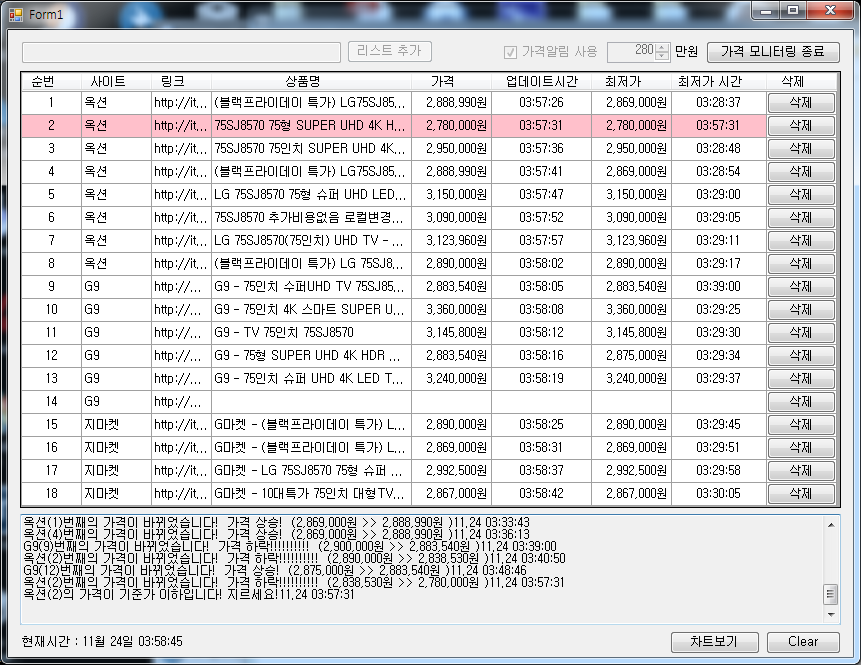The height and width of the screenshot is (665, 861).
Task: Click the 가격 모니터링 종료 button
Action: coord(772,52)
